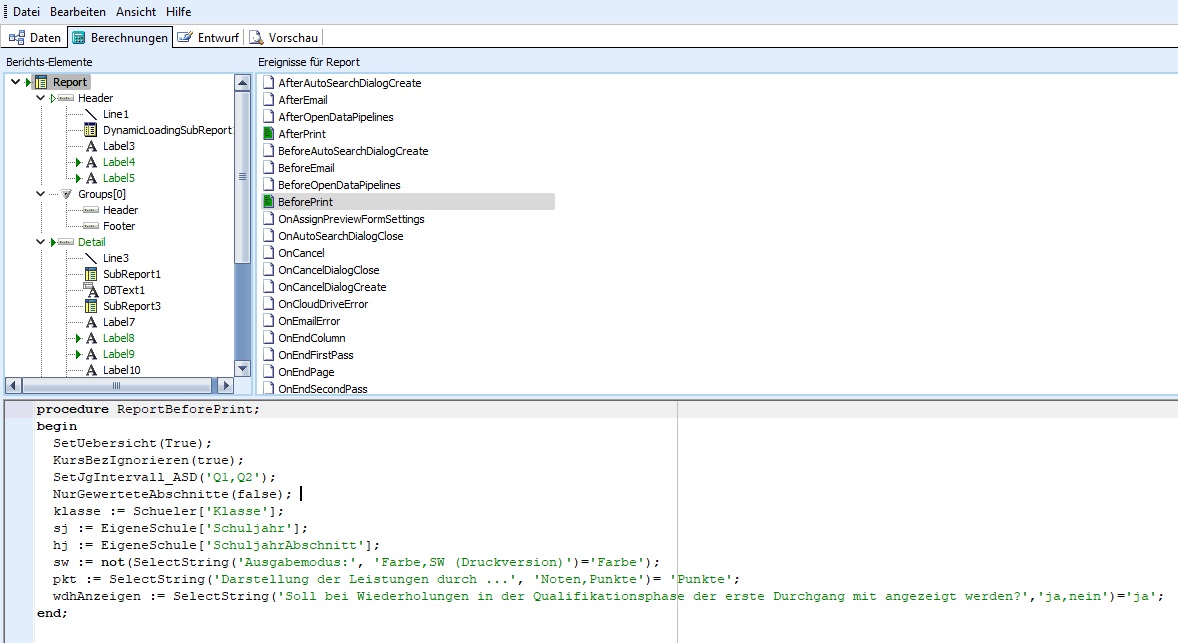
Task: Select the Detail band item
Action: coord(92,242)
